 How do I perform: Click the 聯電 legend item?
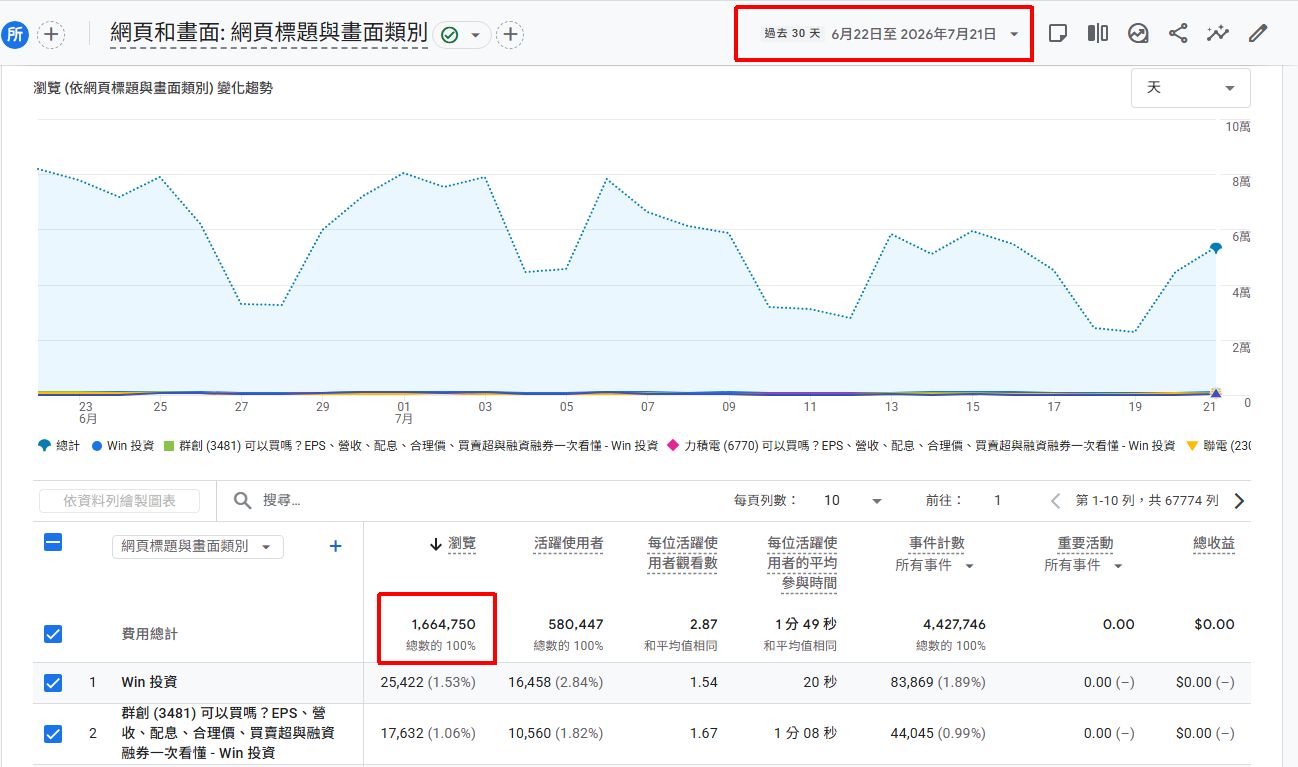pos(1218,446)
